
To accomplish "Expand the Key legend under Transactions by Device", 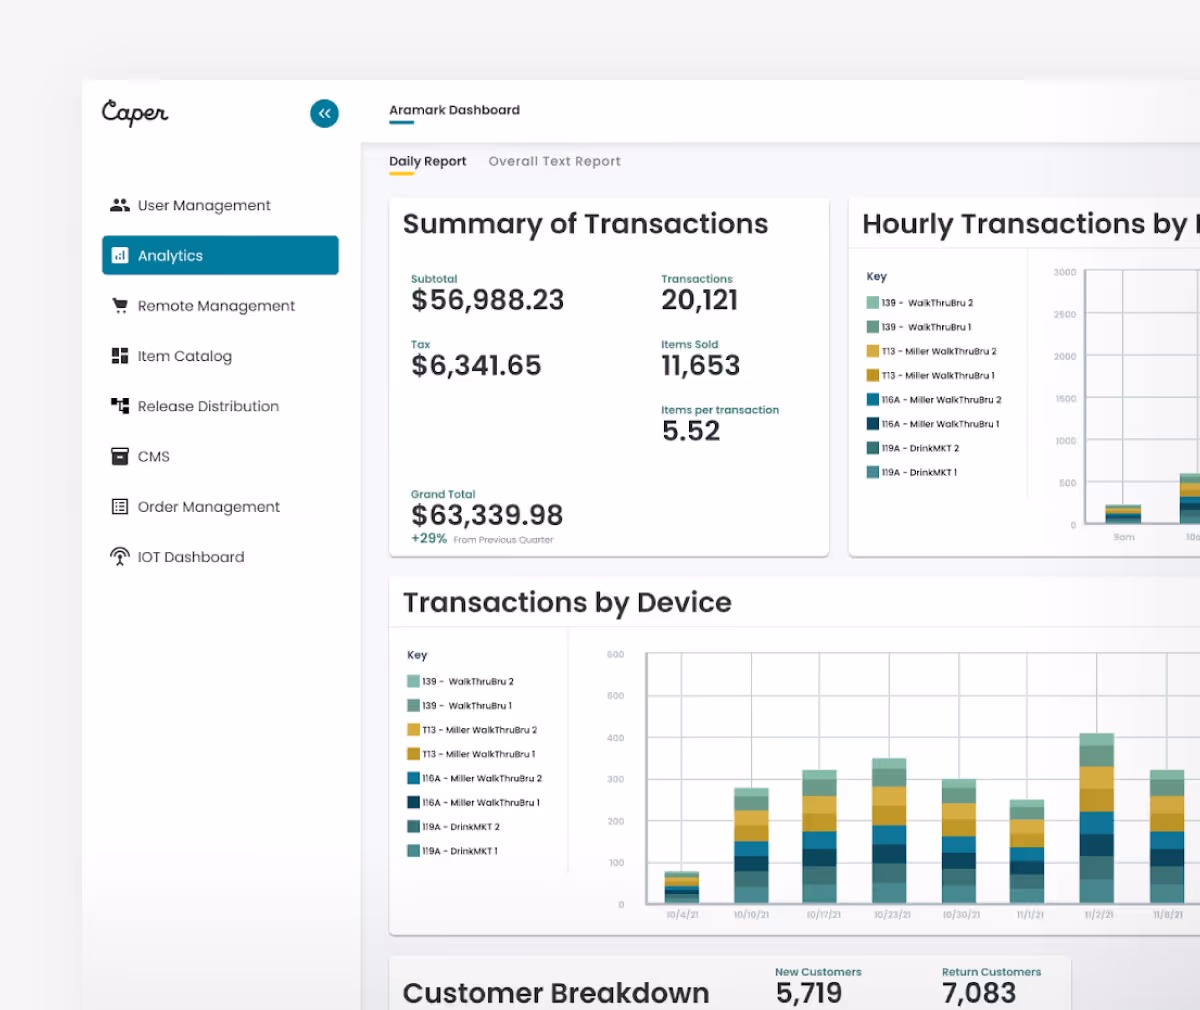I will tap(418, 655).
